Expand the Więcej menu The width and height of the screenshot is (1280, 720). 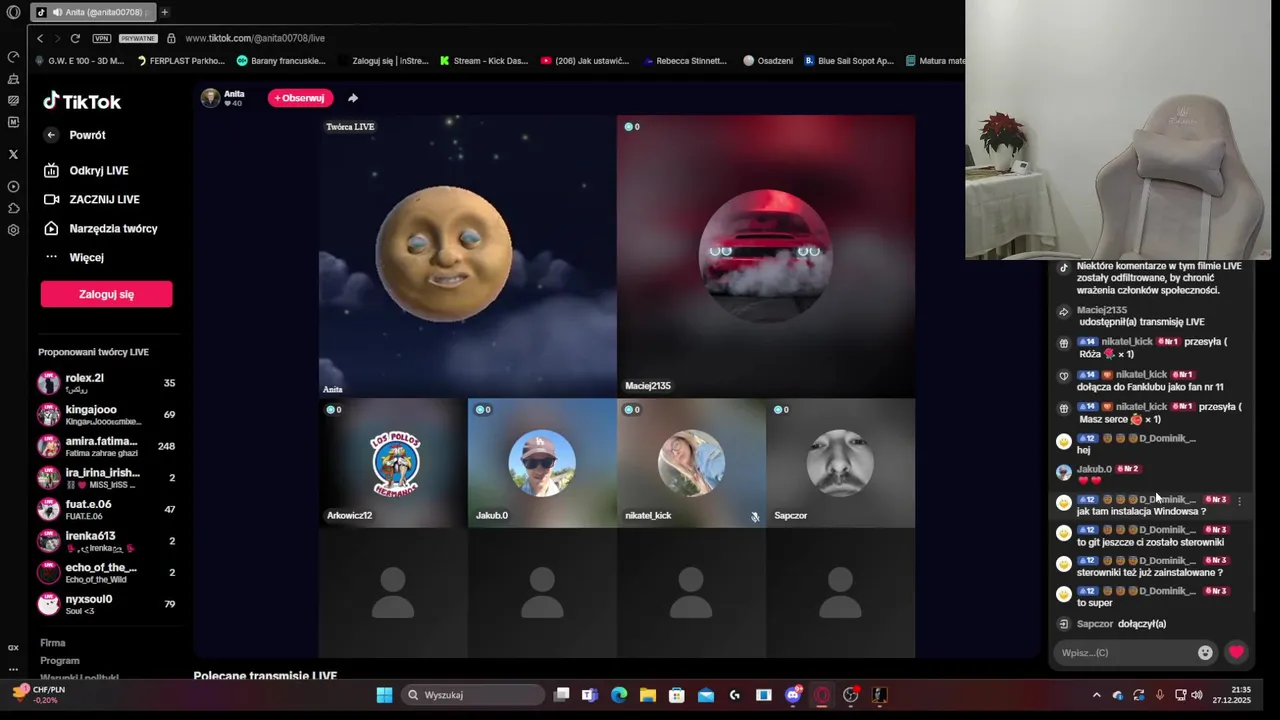coord(74,258)
